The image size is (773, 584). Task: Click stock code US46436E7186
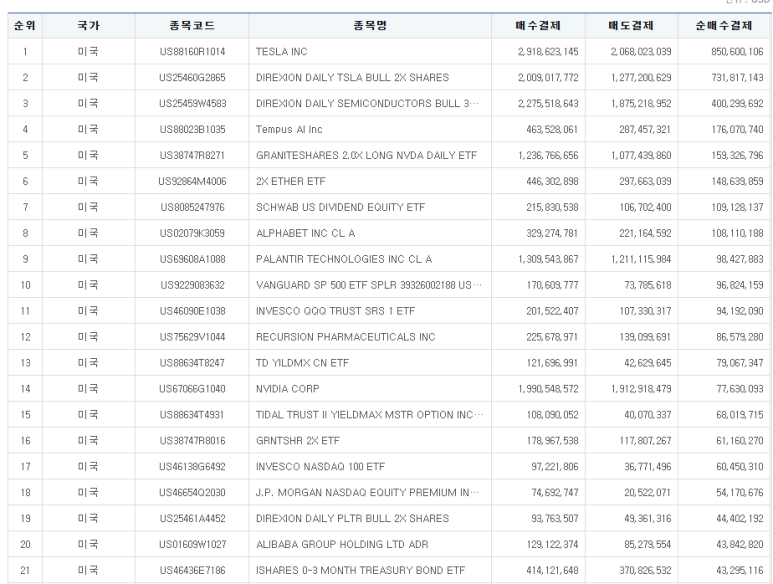click(192, 571)
